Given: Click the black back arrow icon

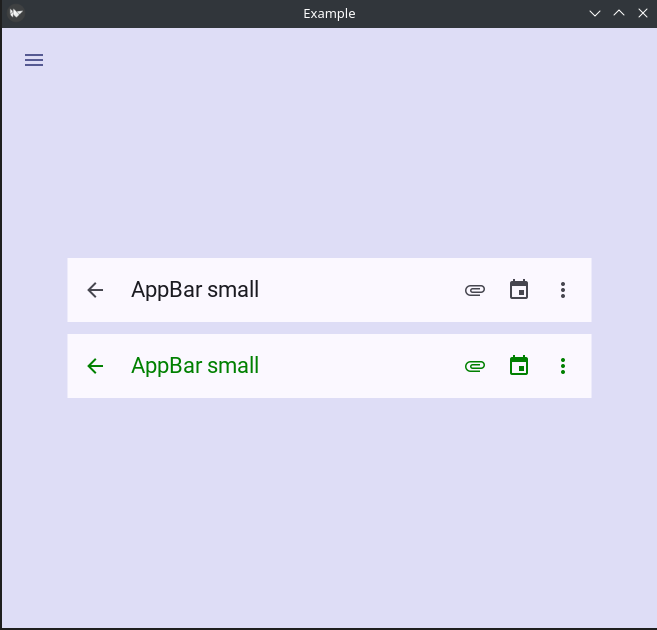Looking at the screenshot, I should pos(95,290).
